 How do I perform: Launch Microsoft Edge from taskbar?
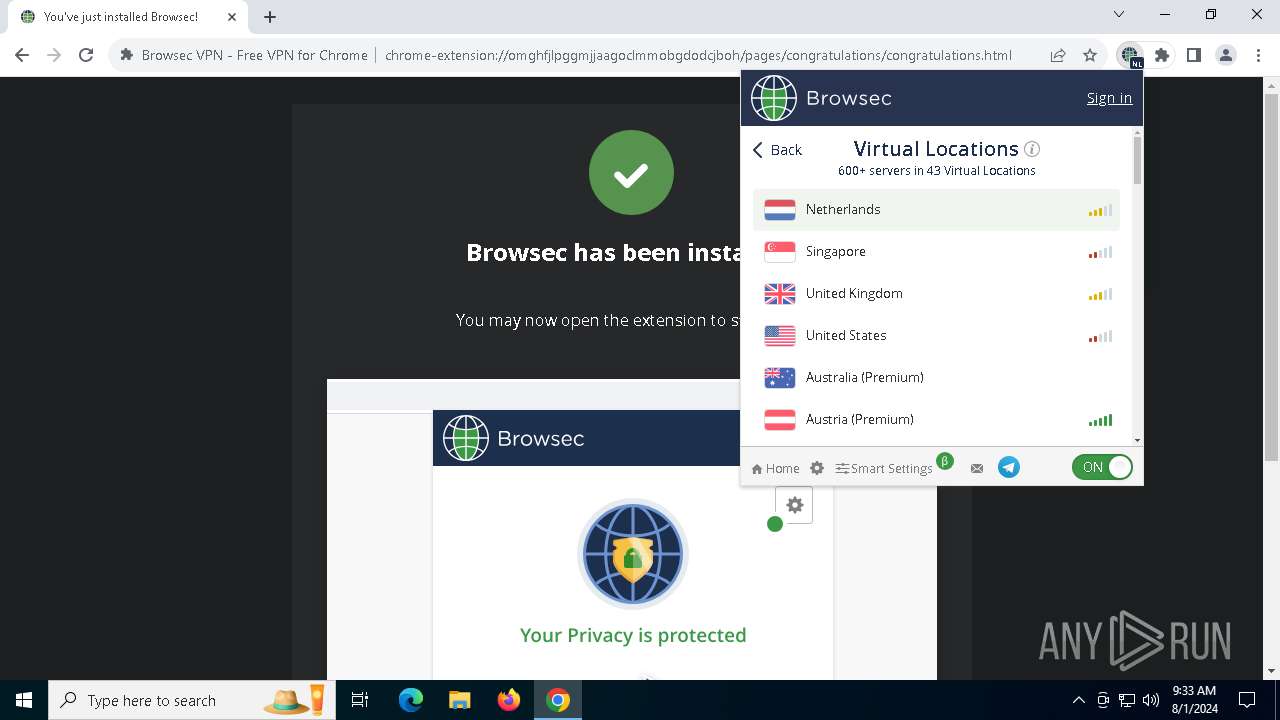(411, 701)
